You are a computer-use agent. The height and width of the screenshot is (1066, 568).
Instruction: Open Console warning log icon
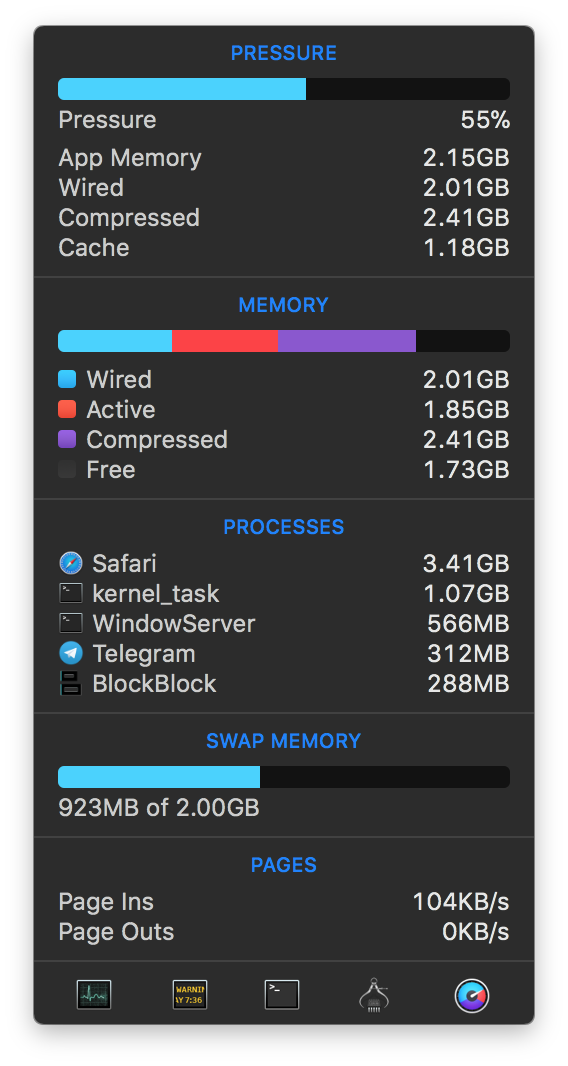[190, 995]
